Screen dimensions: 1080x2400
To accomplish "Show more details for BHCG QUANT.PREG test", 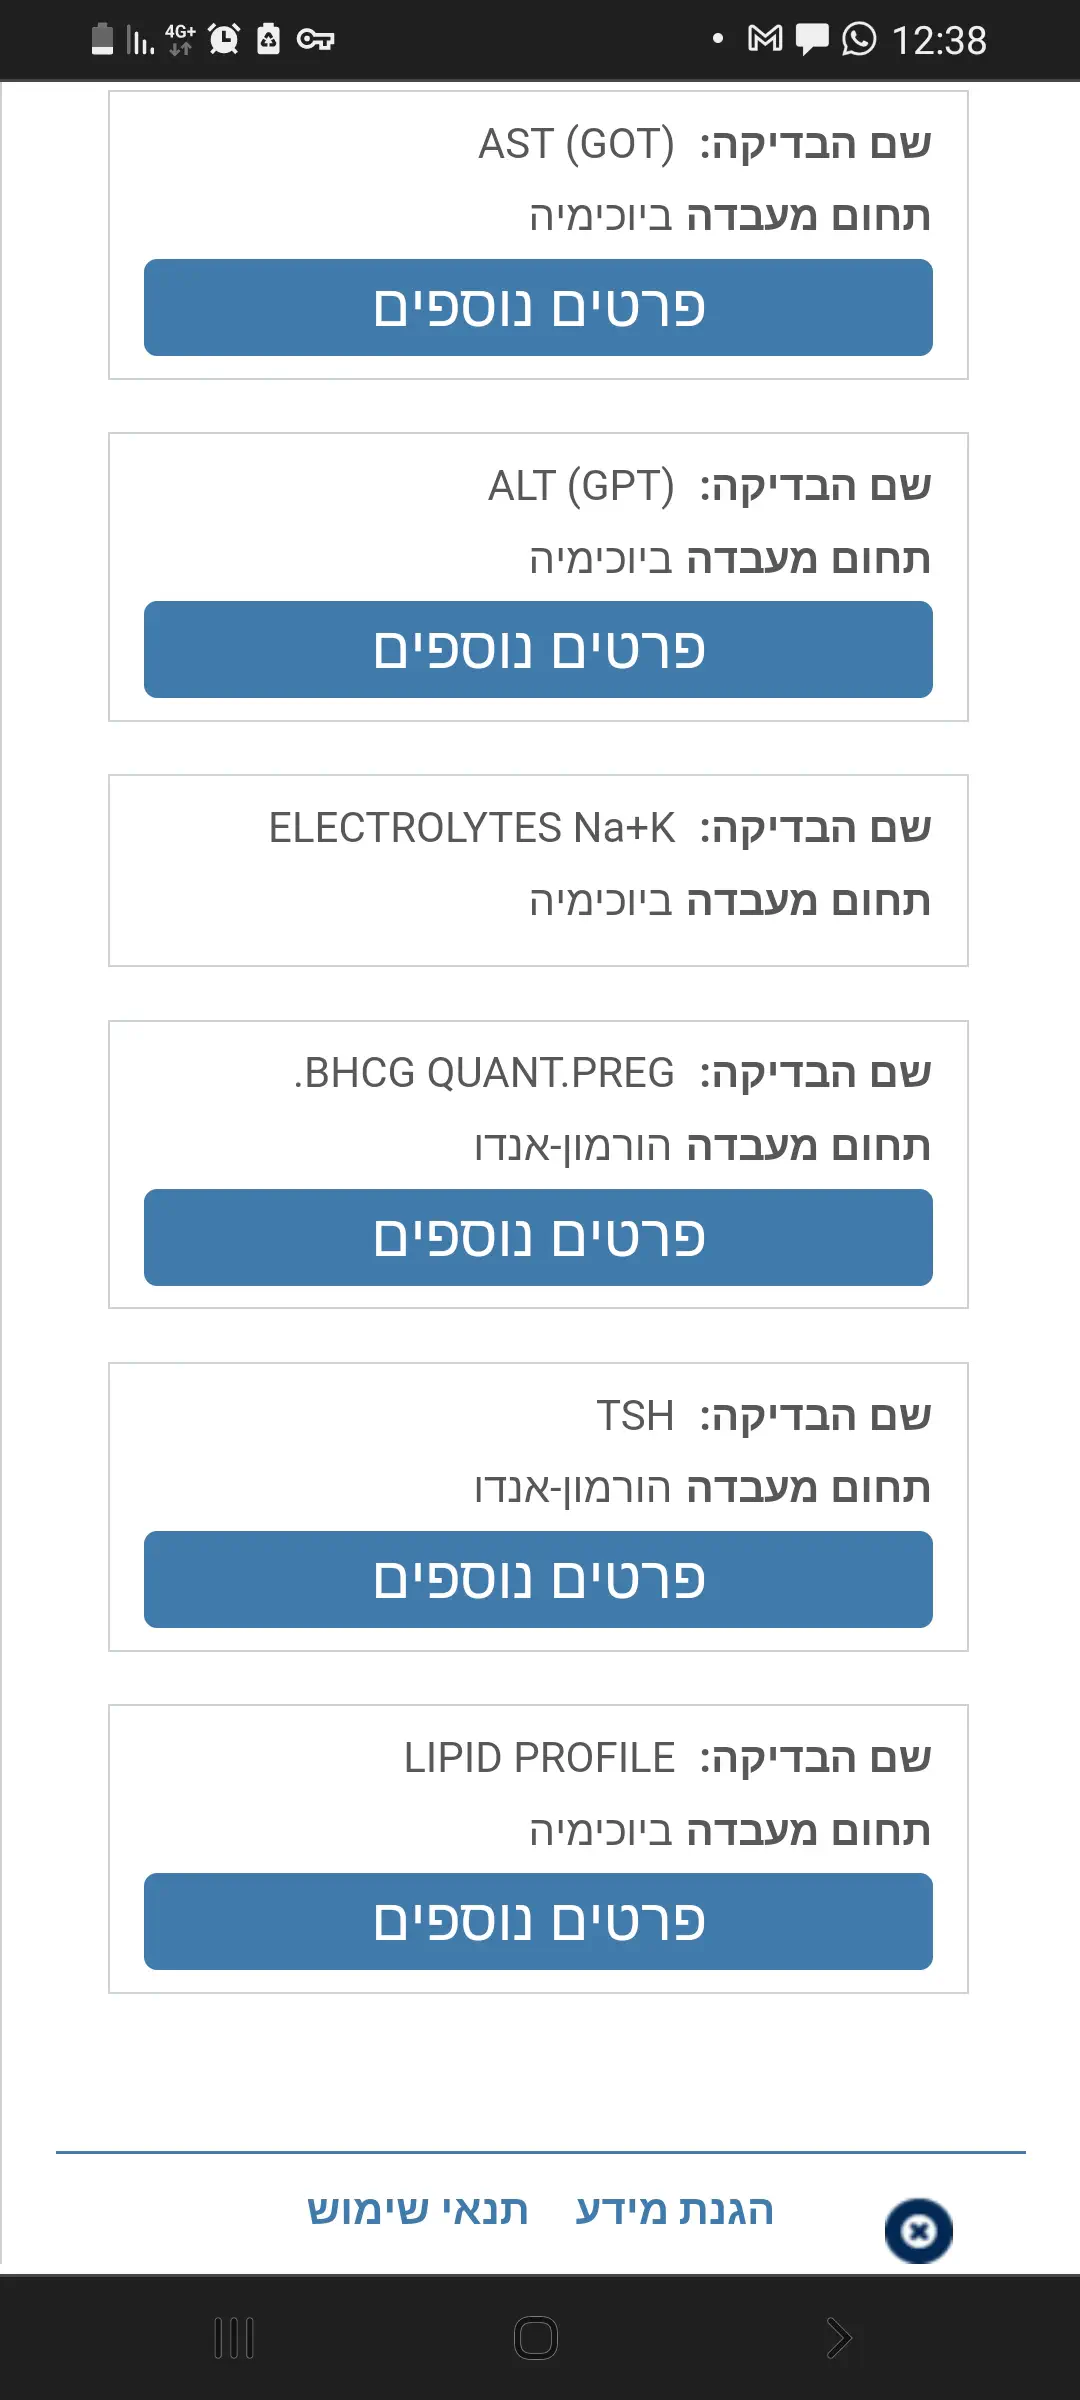I will [538, 1237].
